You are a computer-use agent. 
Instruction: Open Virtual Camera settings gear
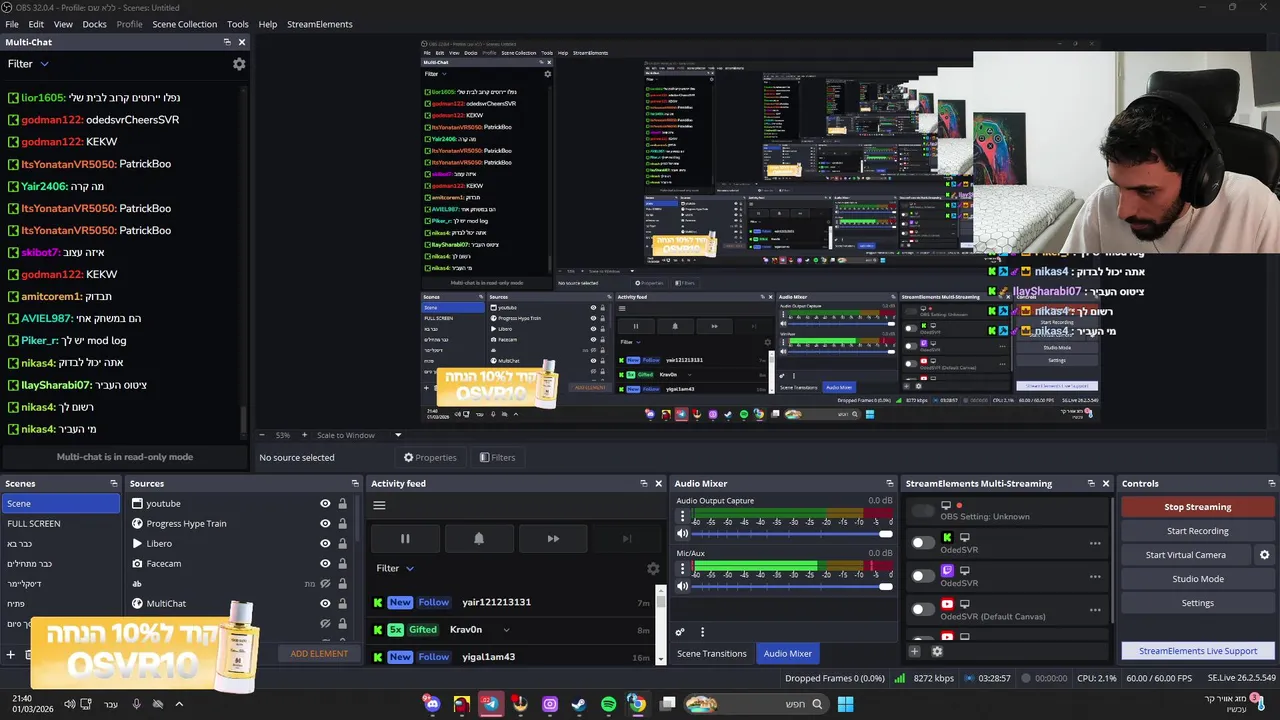(1264, 555)
